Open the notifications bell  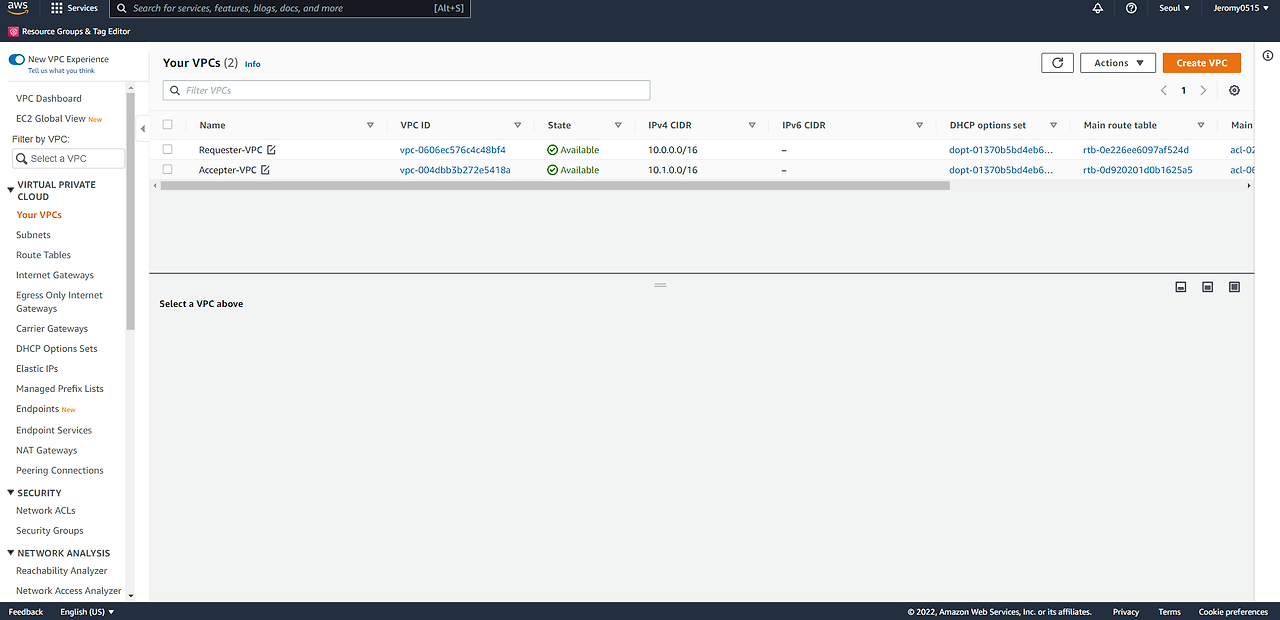pos(1098,8)
